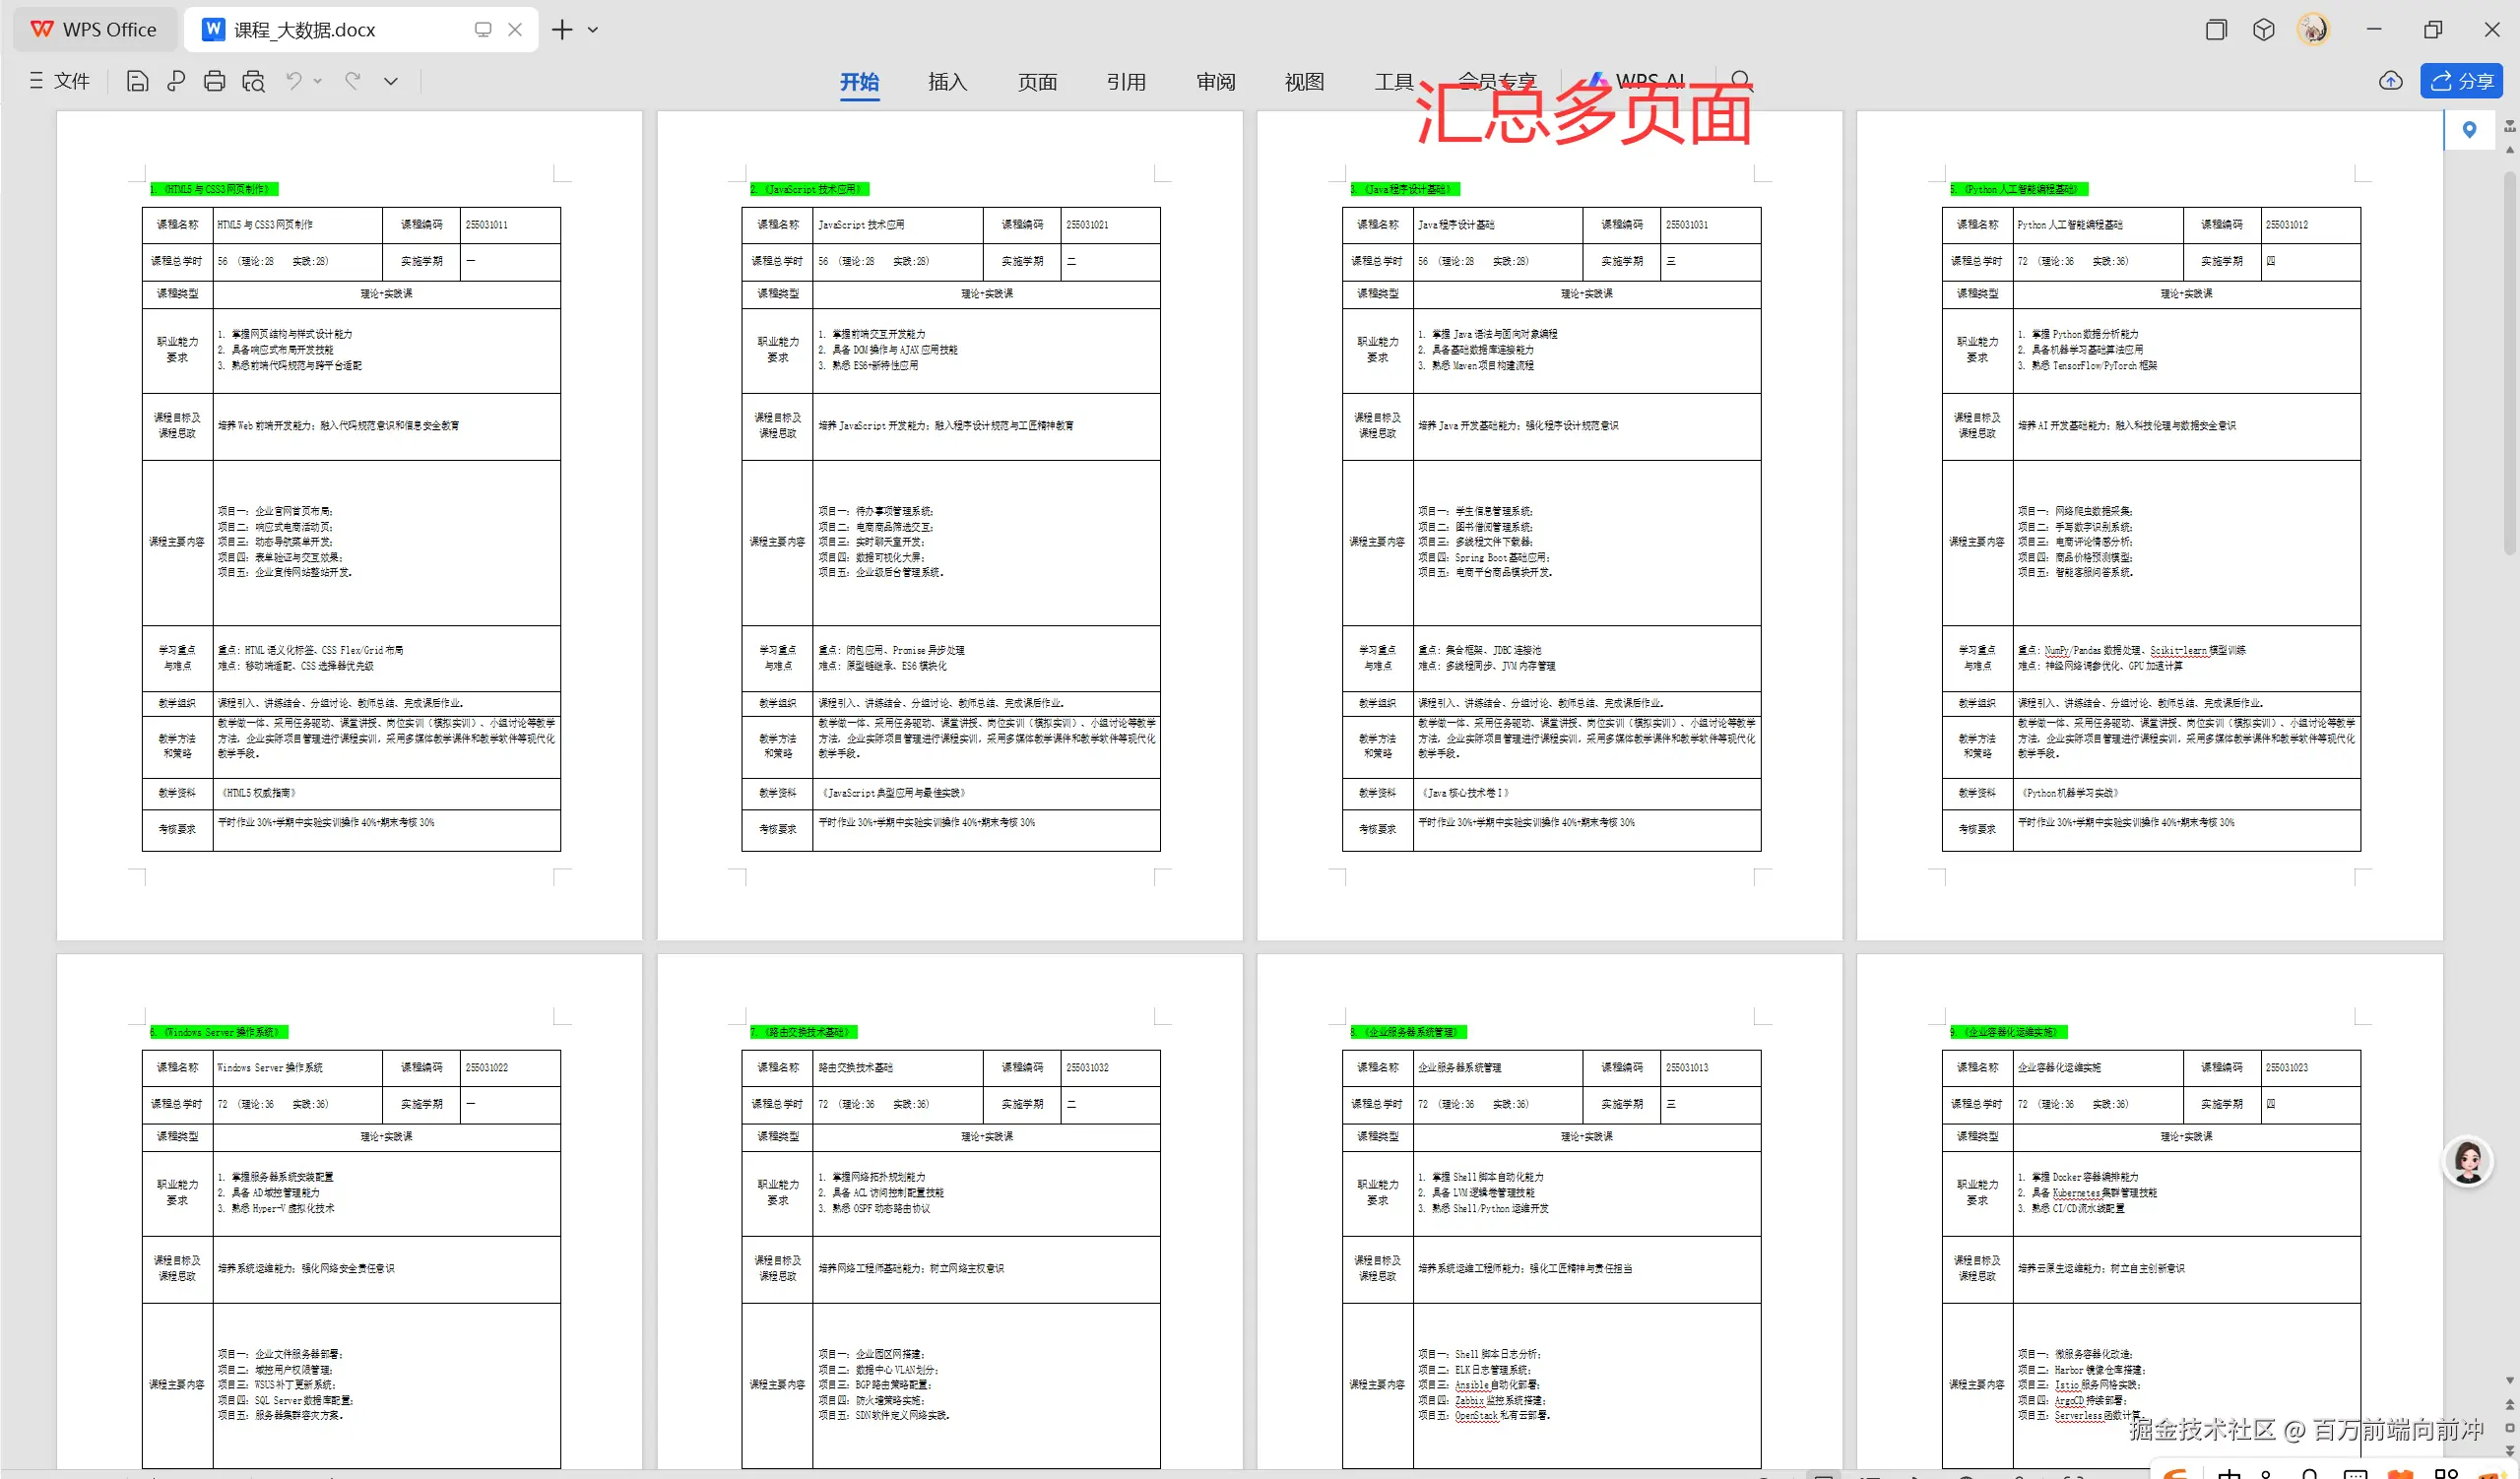Switch to the 插入 ribbon tab
2520x1479 pixels.
pyautogui.click(x=947, y=82)
